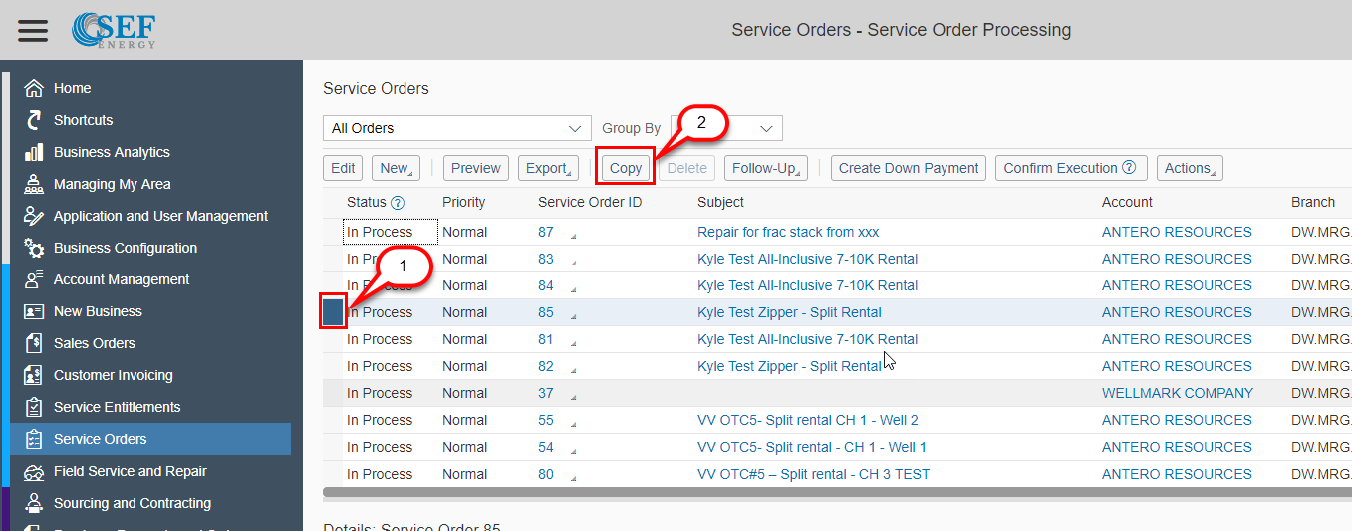
Task: Click Create Down Payment button
Action: (x=908, y=168)
